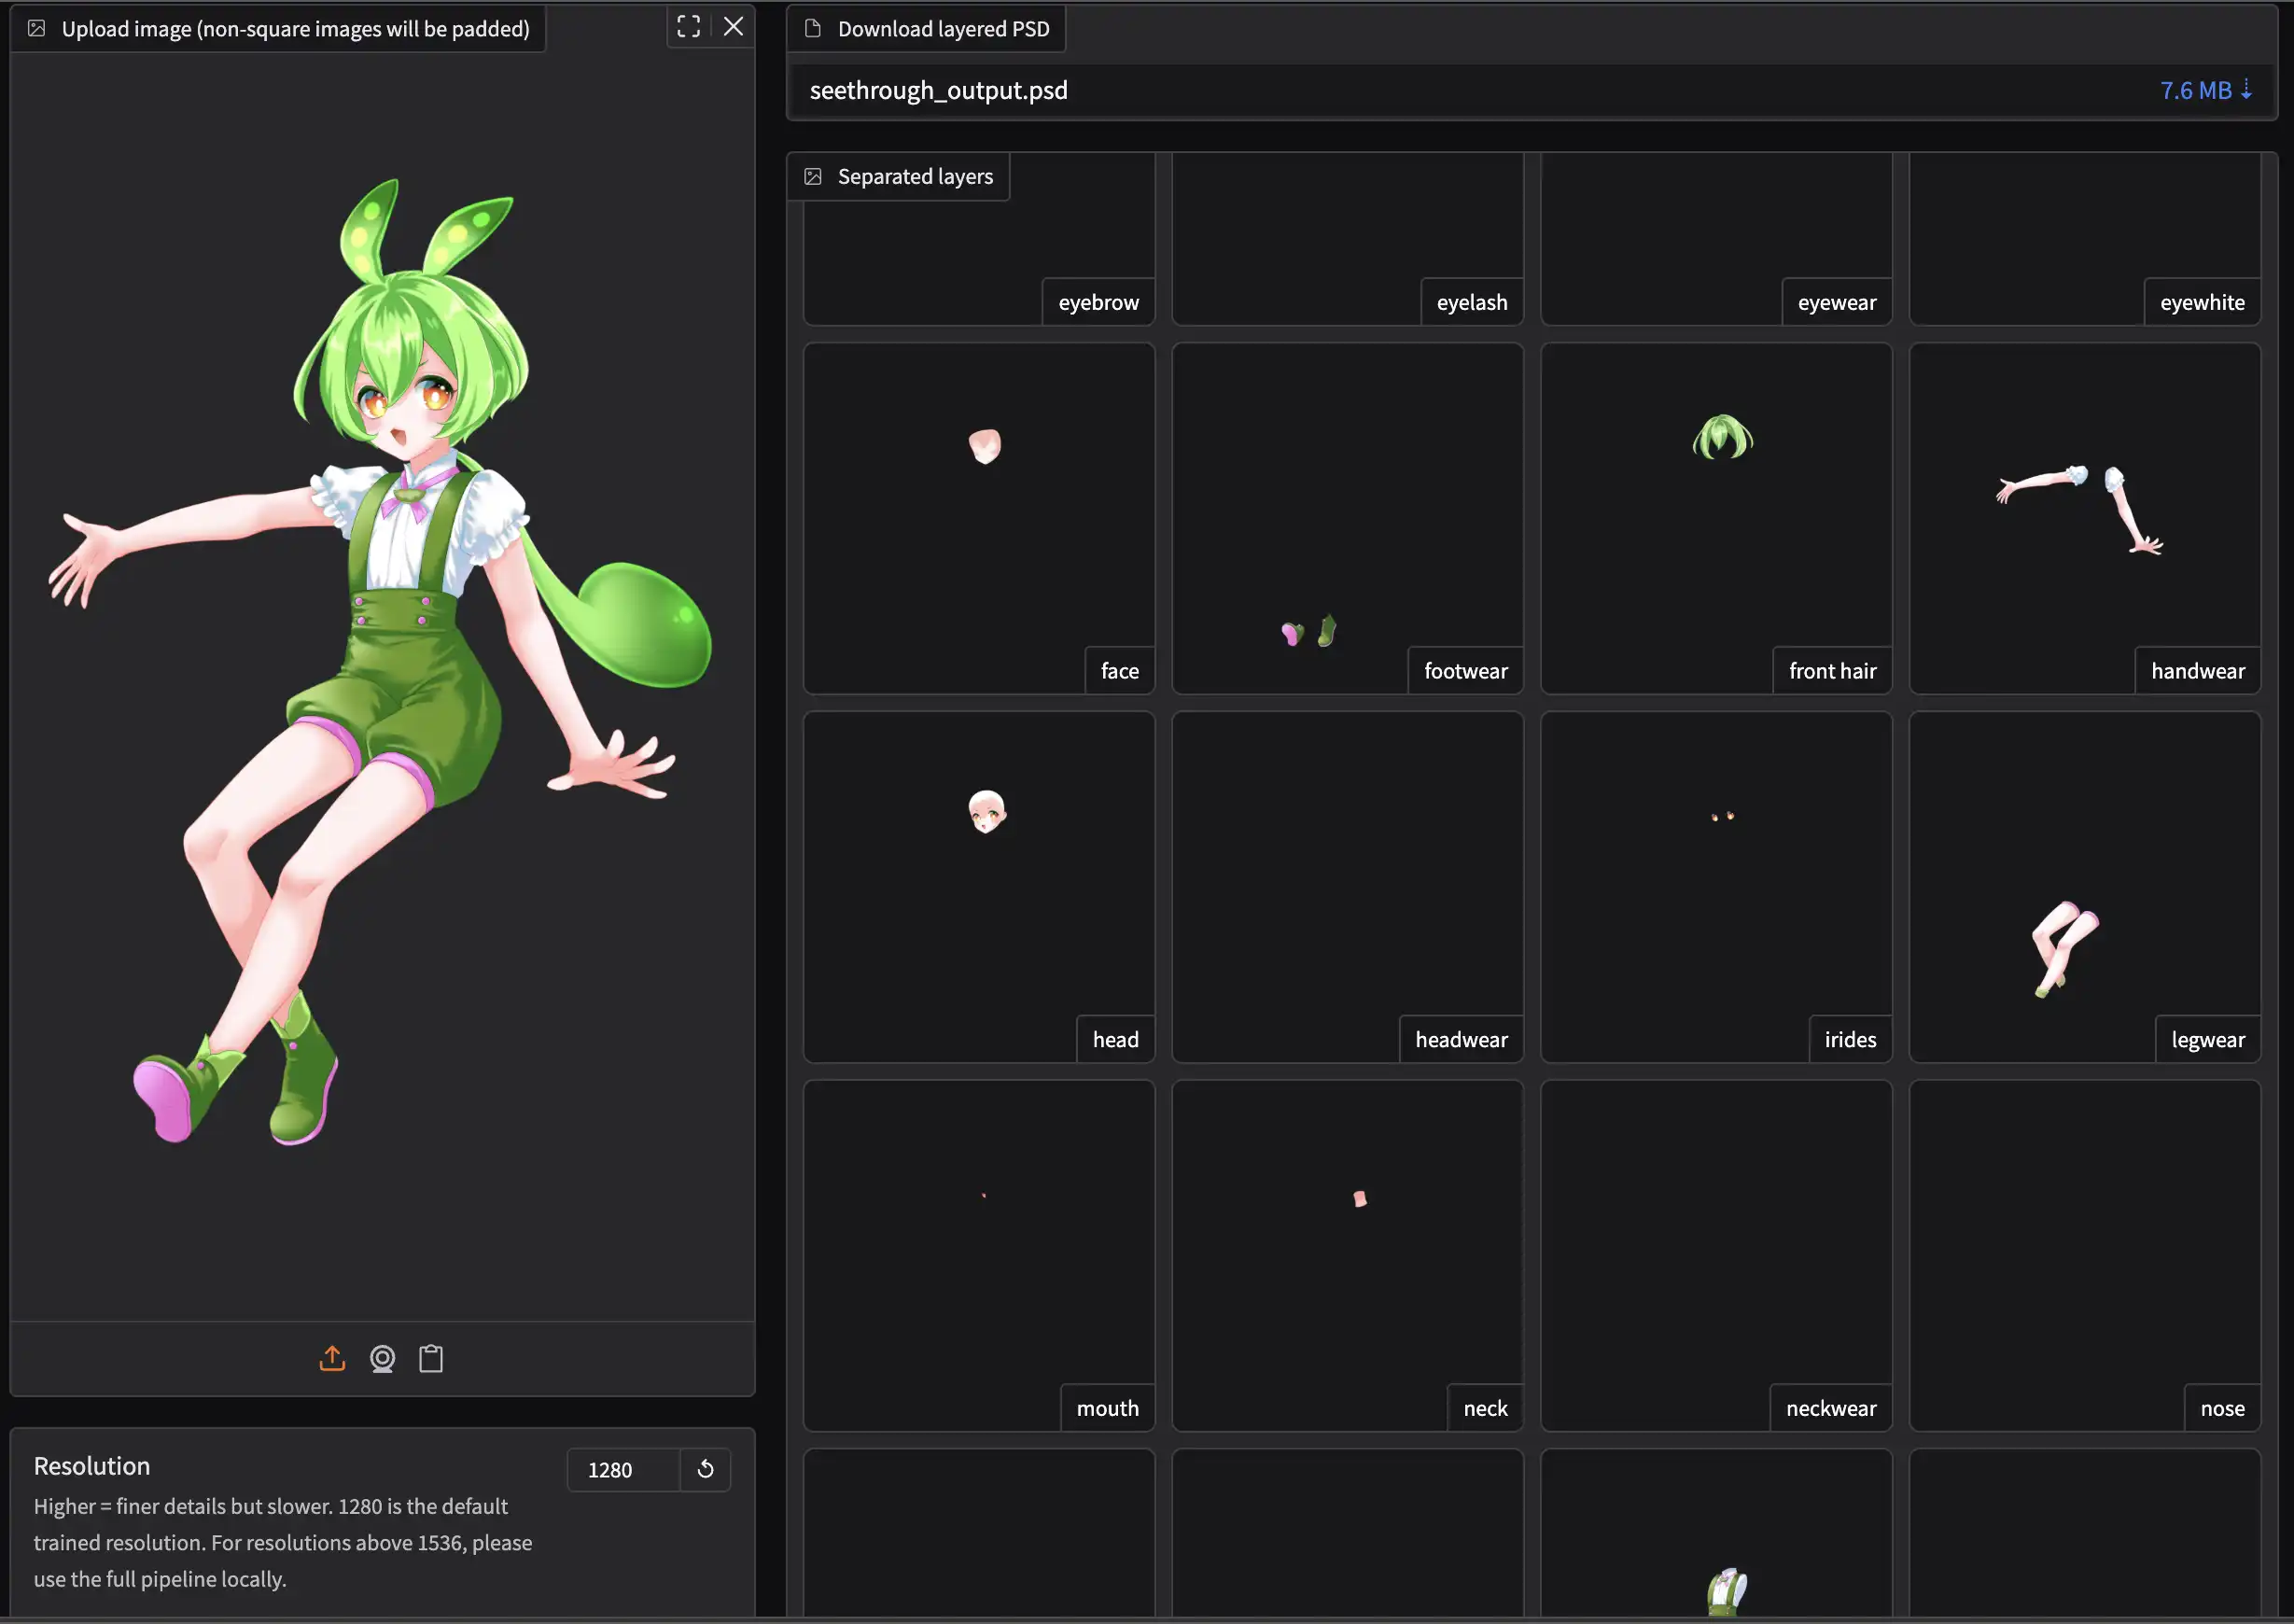Click the document icon beside Download layered PSD
The height and width of the screenshot is (1624, 2294).
click(x=813, y=29)
